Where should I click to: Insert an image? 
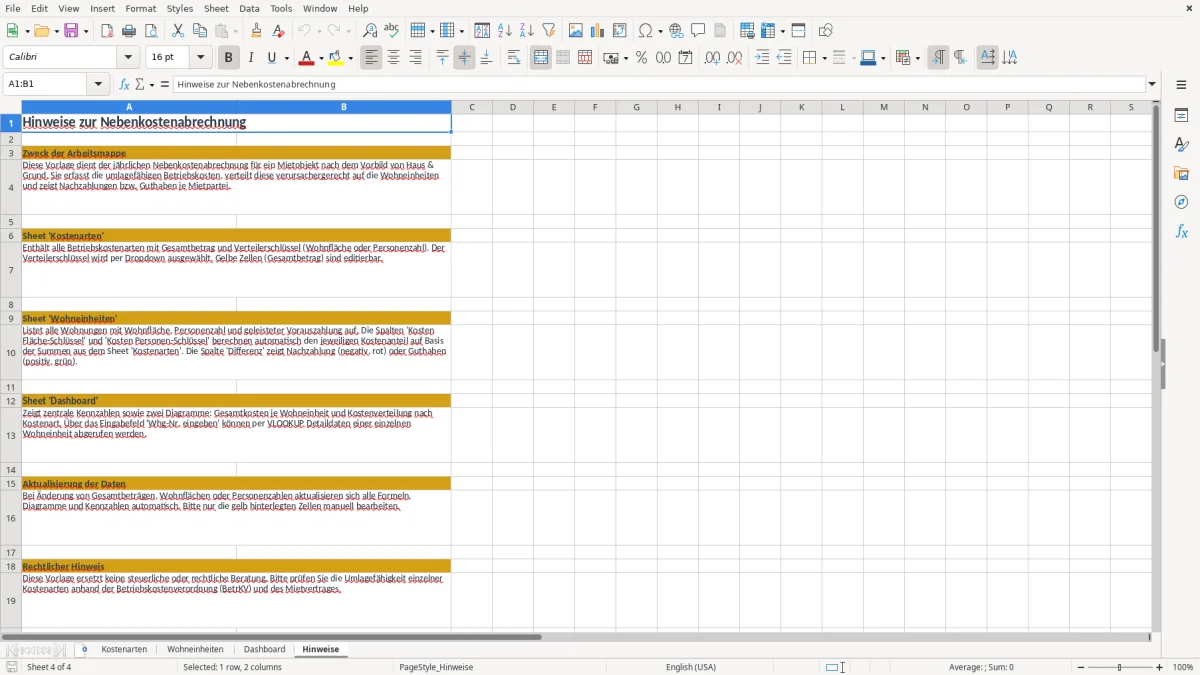click(x=576, y=31)
